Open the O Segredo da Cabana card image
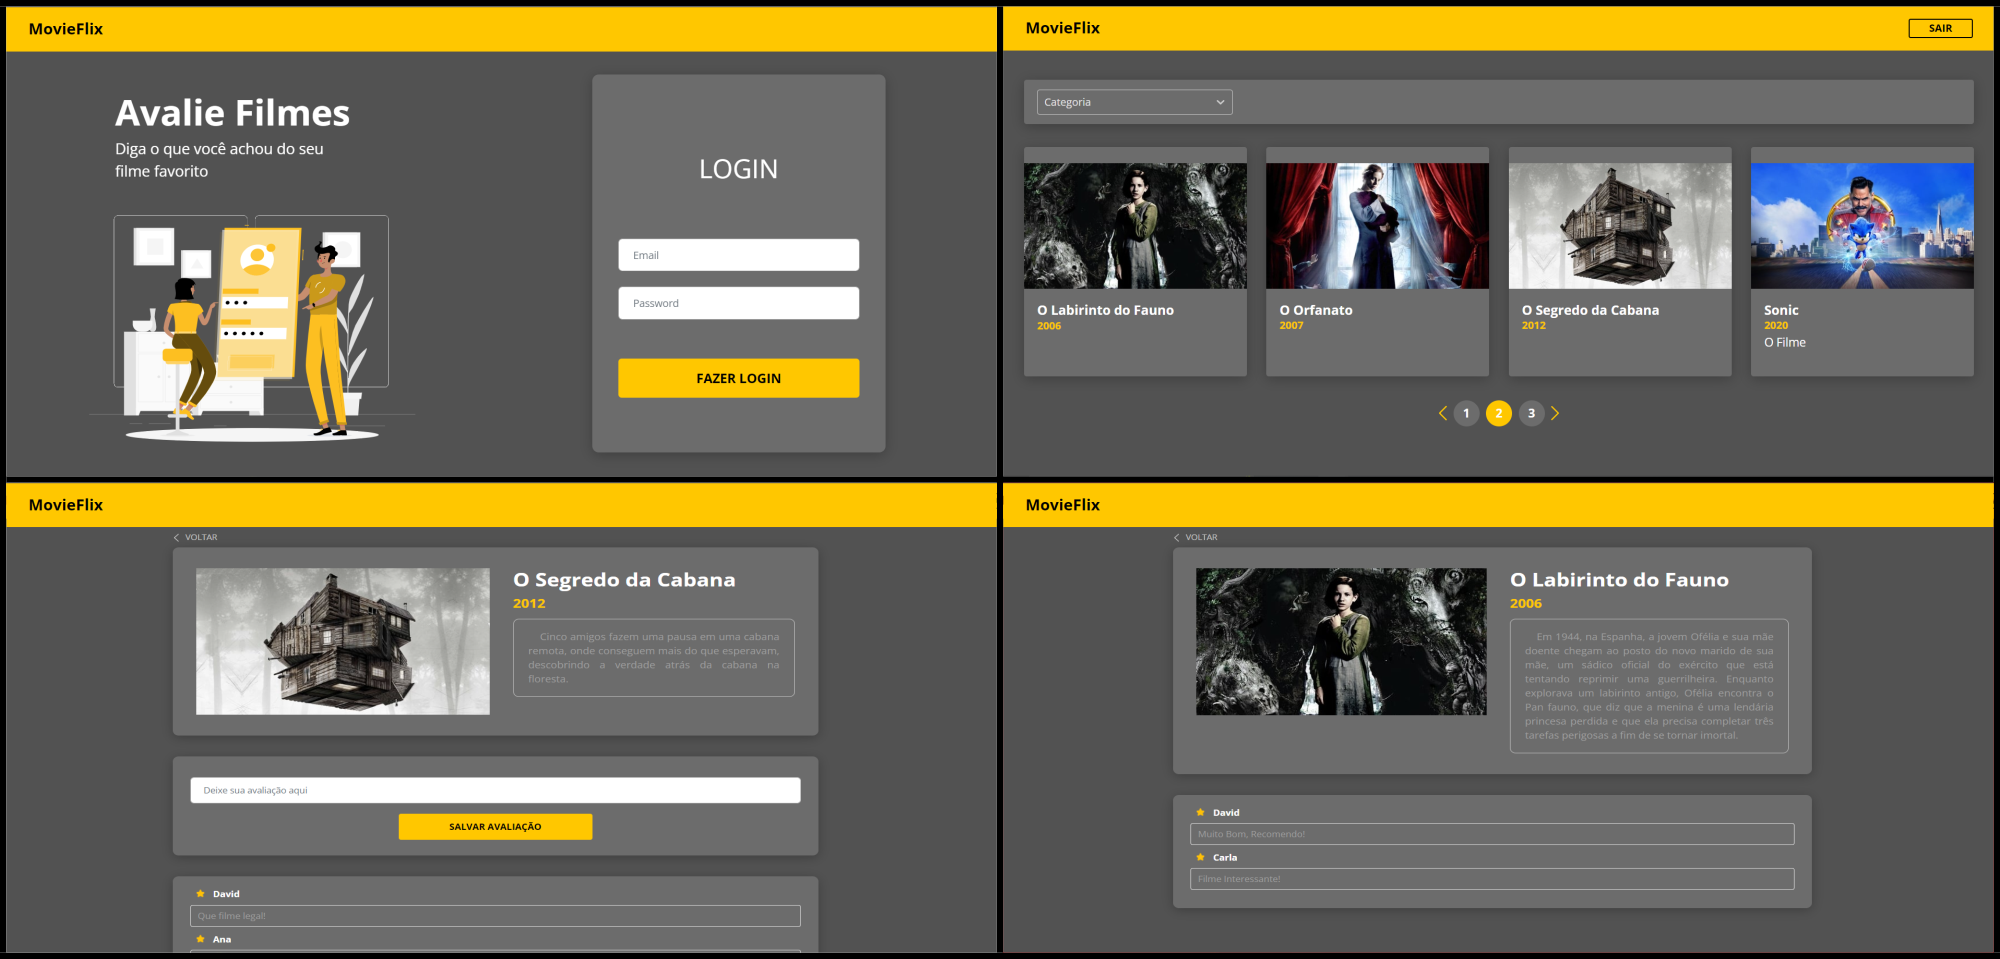 pos(1620,226)
